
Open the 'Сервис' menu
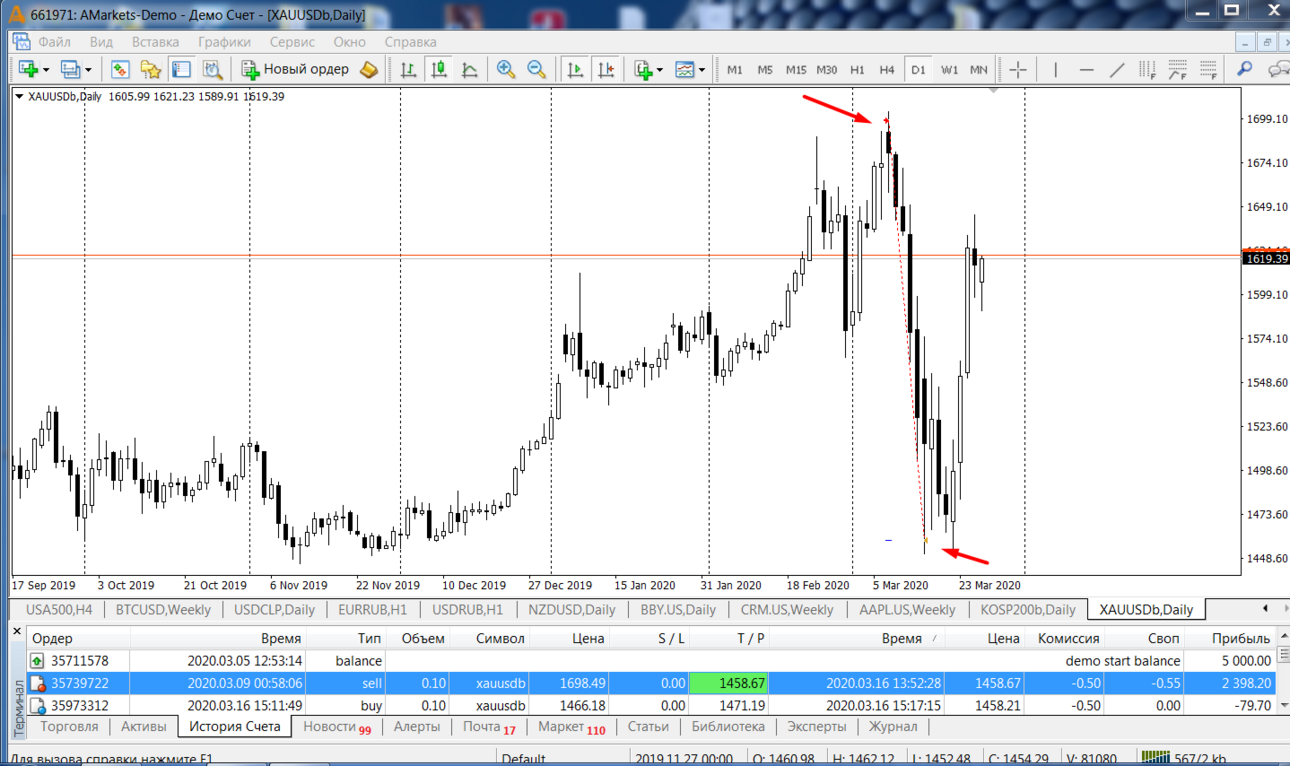292,42
